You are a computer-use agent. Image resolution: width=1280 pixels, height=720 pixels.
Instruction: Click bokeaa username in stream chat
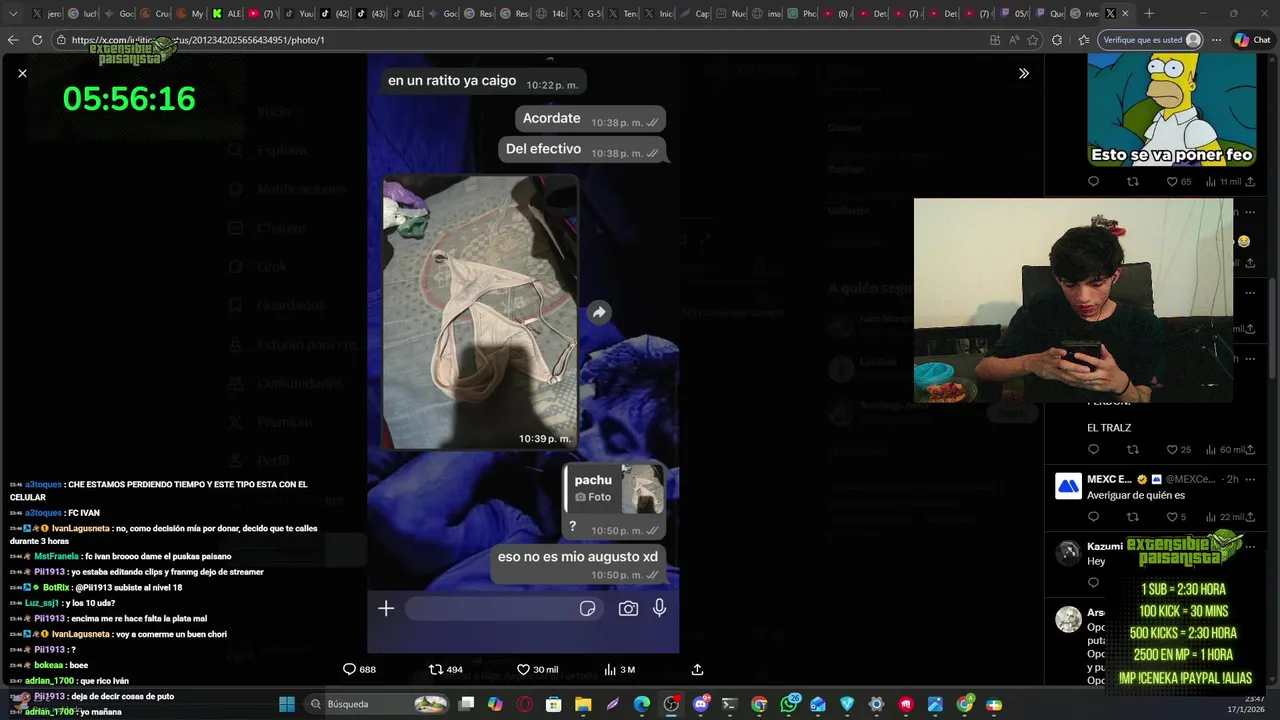(47, 665)
